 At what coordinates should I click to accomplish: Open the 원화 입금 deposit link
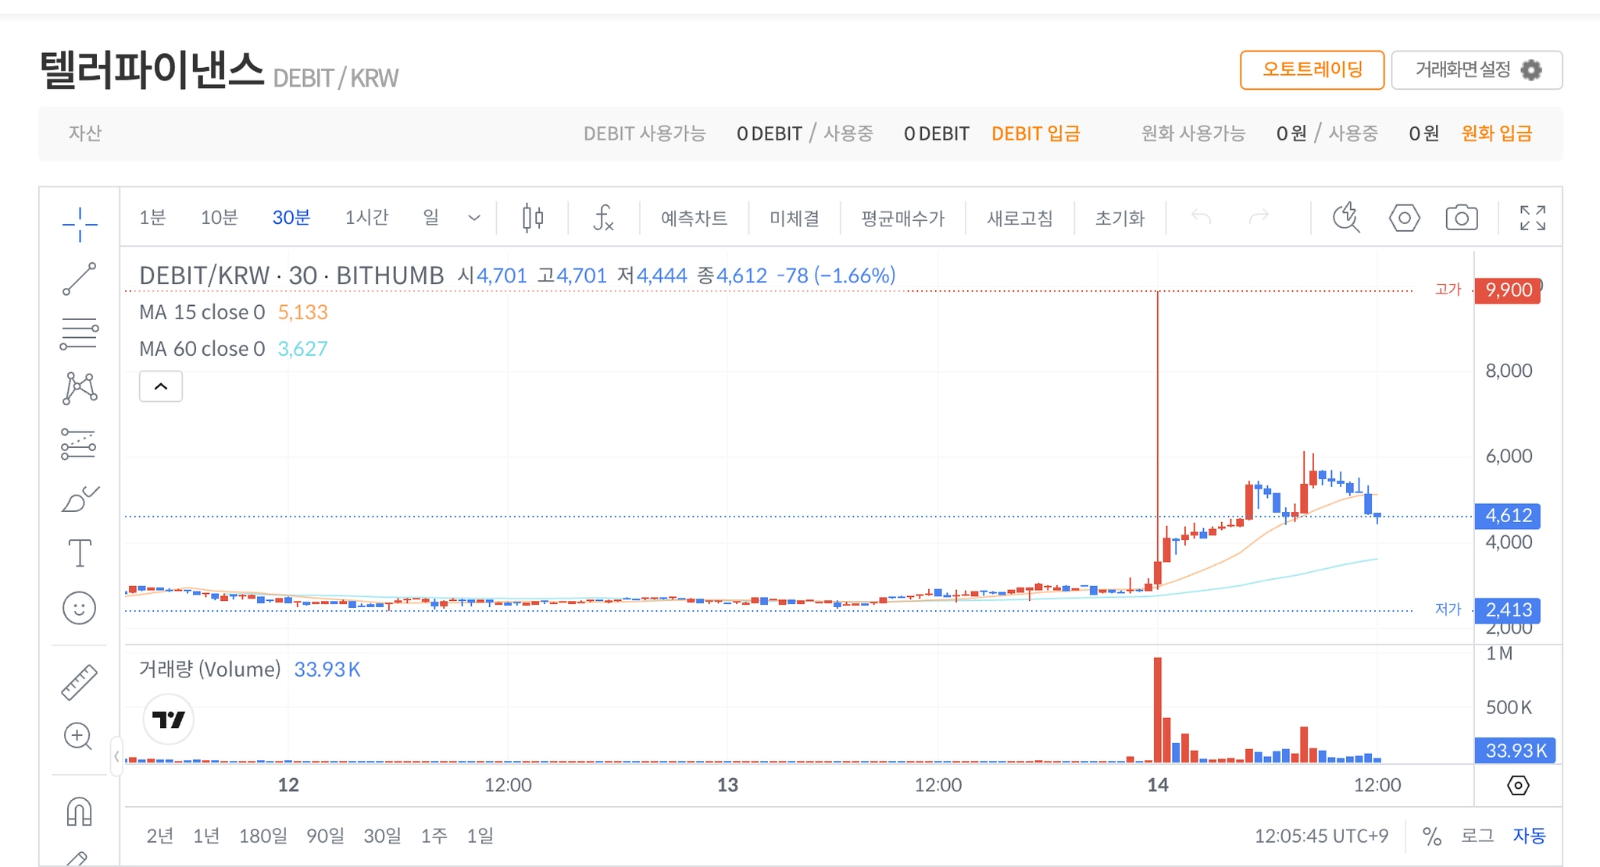[x=1496, y=133]
